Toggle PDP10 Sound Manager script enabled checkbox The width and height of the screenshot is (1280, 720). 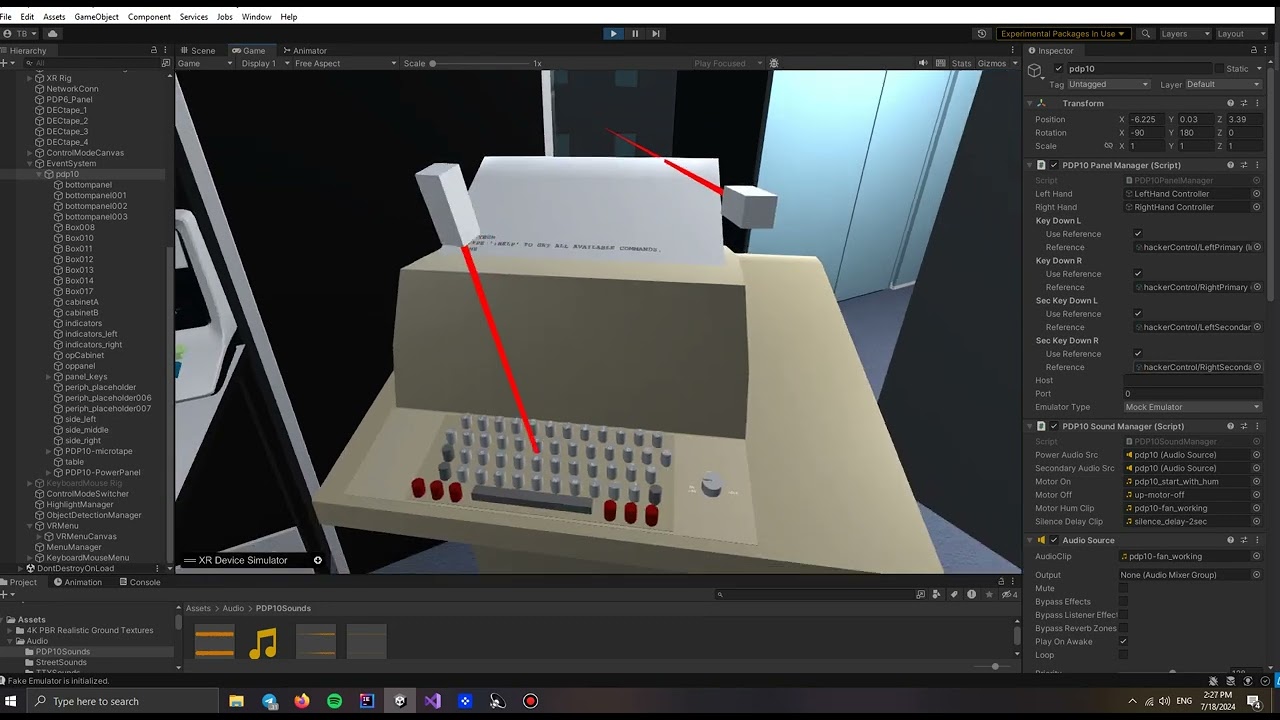coord(1054,426)
